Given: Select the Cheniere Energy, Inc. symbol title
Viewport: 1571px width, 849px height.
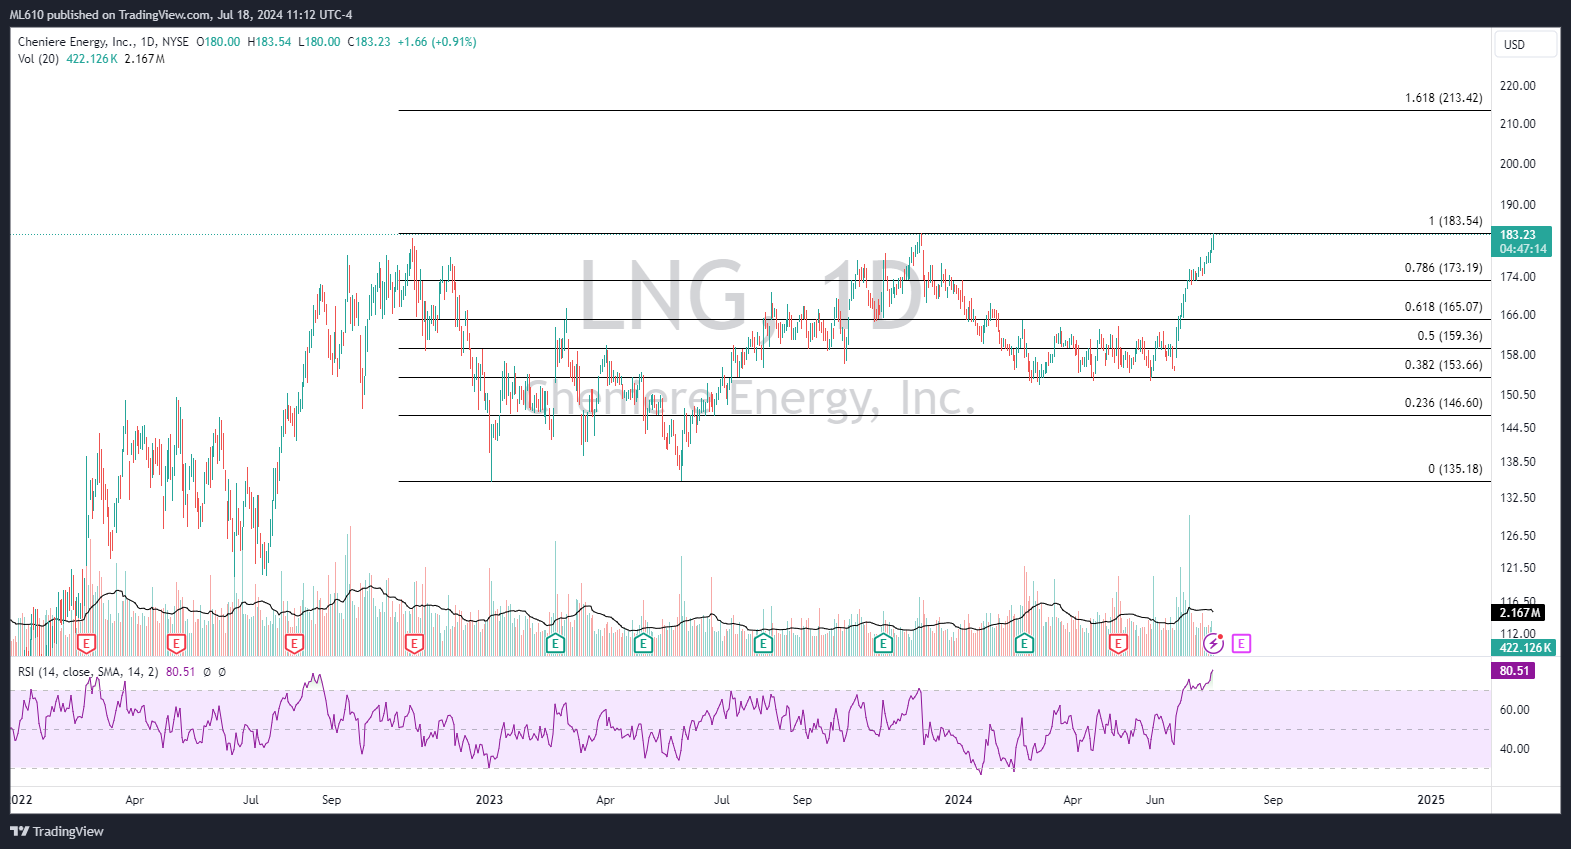Looking at the screenshot, I should pyautogui.click(x=76, y=42).
